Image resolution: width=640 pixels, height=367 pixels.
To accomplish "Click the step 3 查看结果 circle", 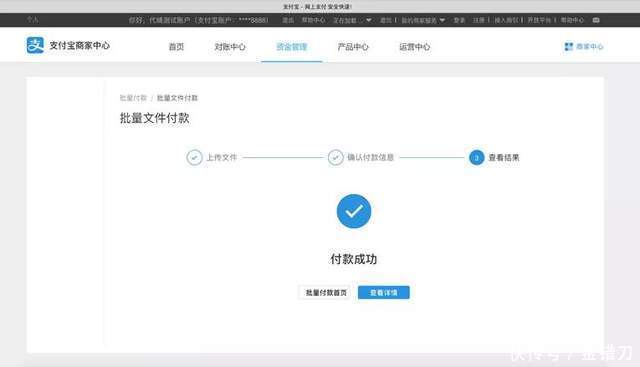I will (476, 158).
